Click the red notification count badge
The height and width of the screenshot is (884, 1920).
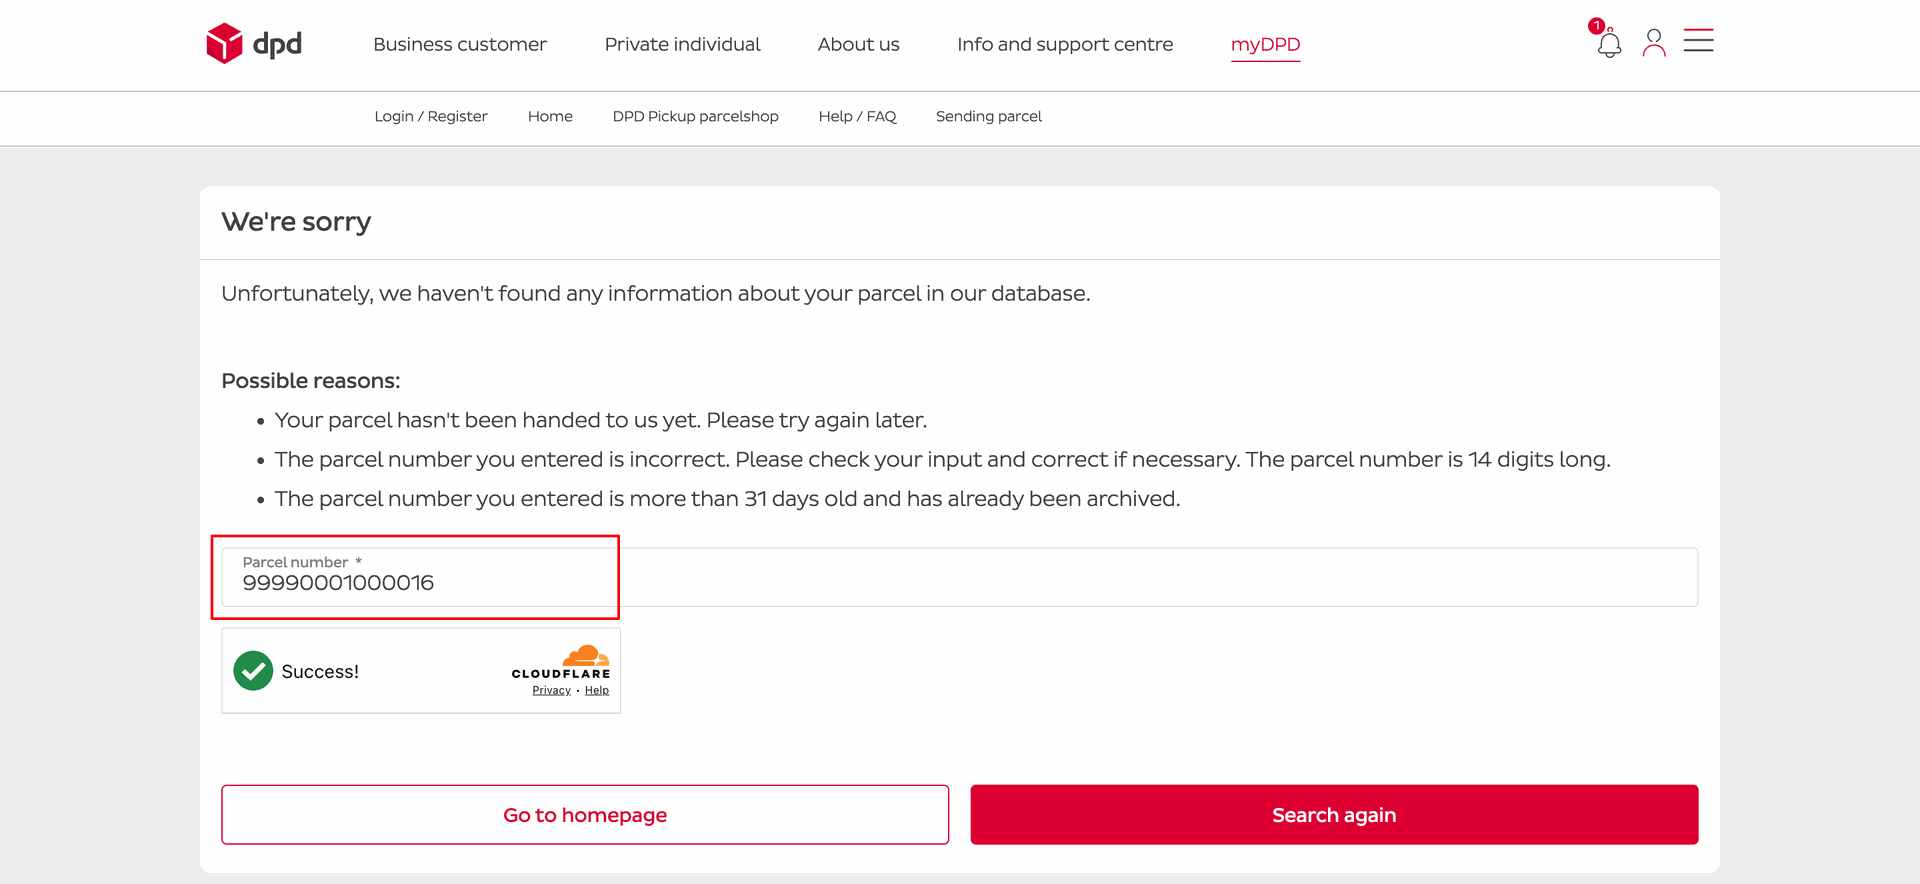(1596, 26)
